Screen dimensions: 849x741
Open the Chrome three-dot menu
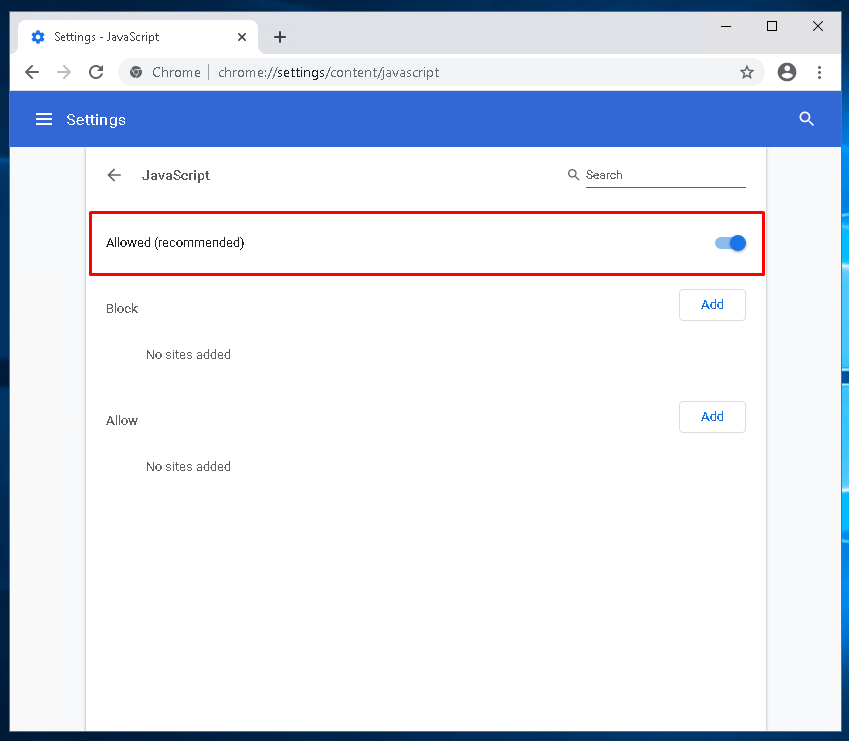819,72
